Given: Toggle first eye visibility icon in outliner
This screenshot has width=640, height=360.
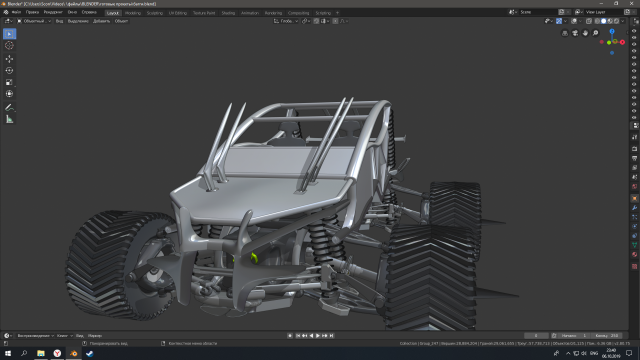Looking at the screenshot, I should coord(634,31).
